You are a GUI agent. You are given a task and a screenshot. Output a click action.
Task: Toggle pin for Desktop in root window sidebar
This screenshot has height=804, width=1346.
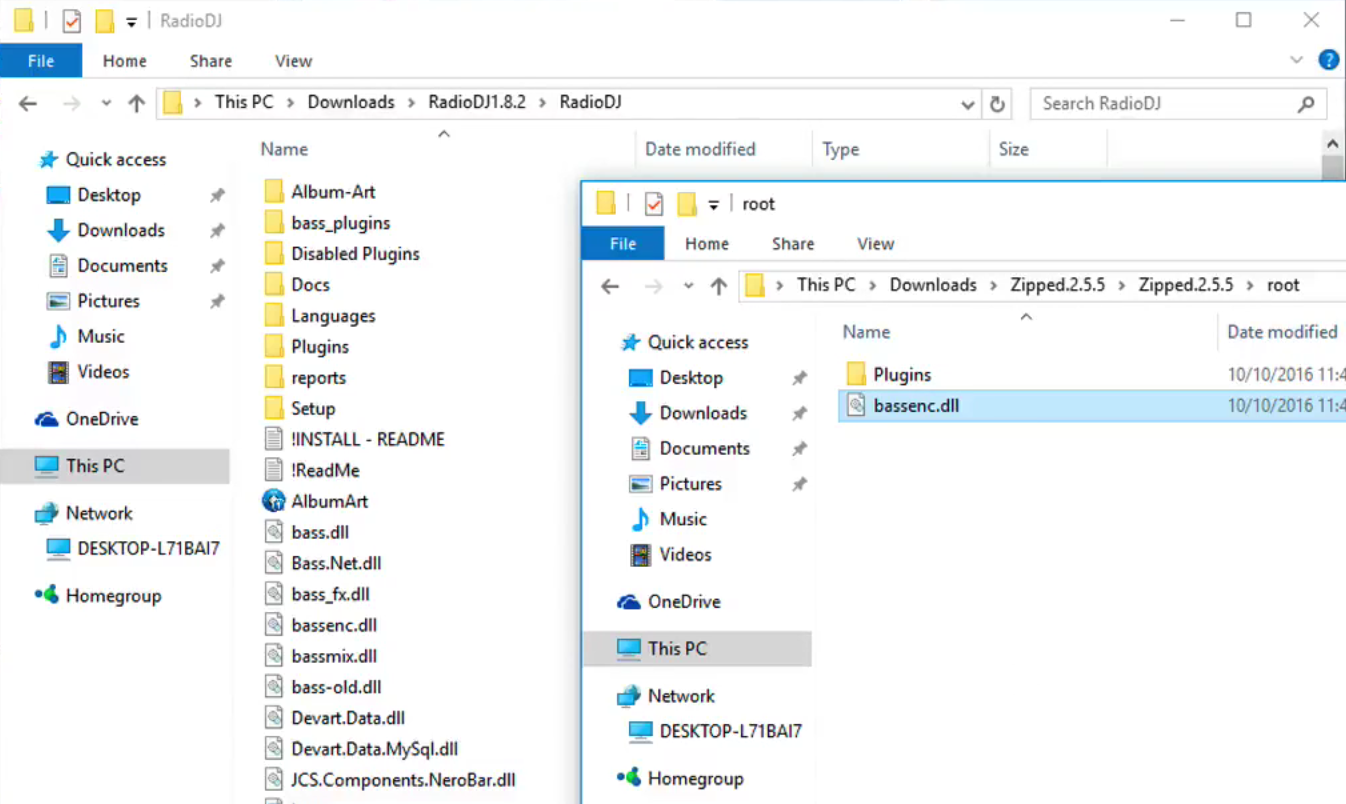799,378
